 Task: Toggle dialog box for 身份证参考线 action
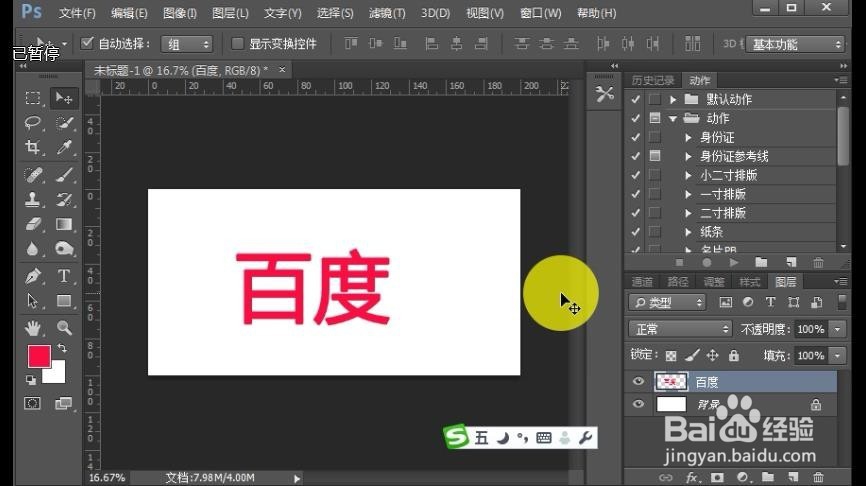(x=655, y=156)
